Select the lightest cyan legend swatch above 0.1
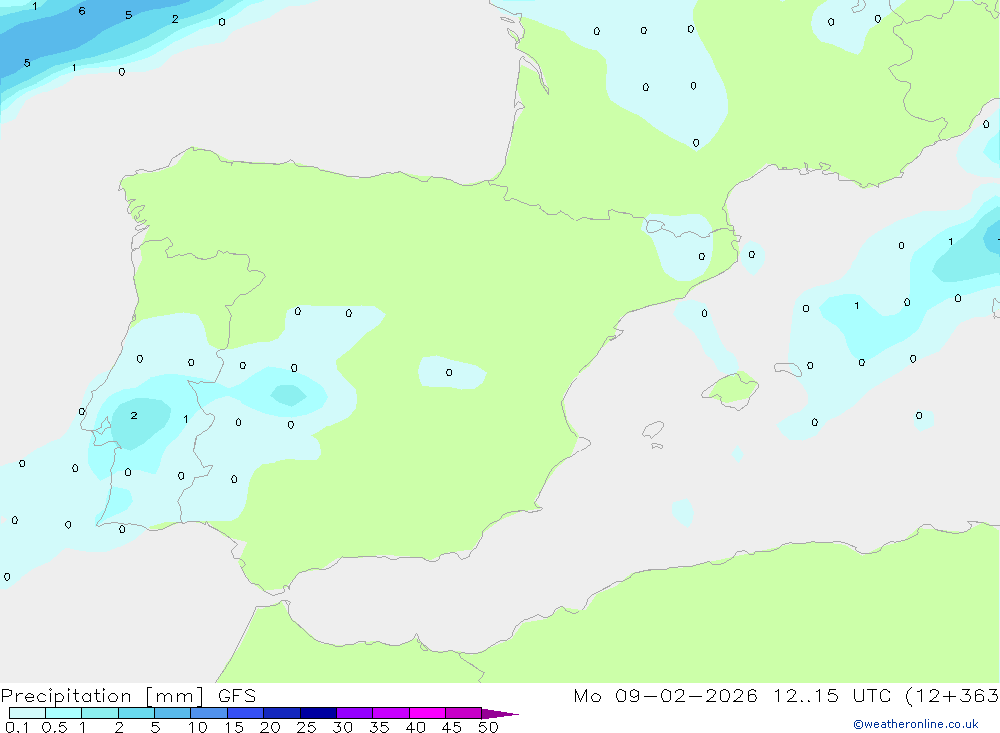 coord(27,713)
